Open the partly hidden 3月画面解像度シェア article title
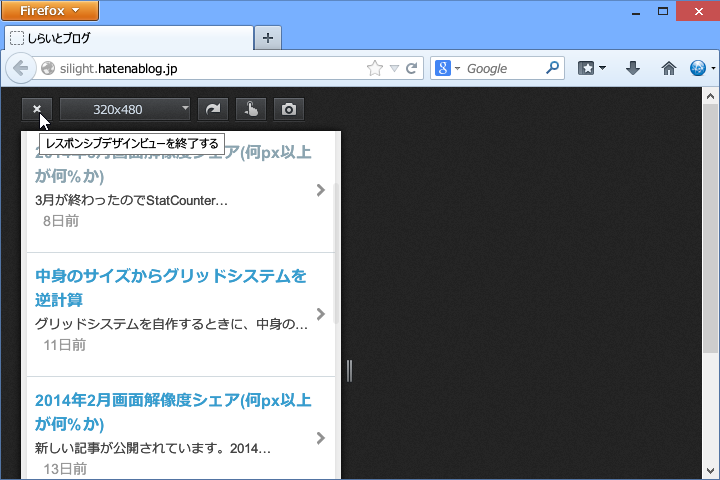Viewport: 720px width, 480px height. coord(173,165)
